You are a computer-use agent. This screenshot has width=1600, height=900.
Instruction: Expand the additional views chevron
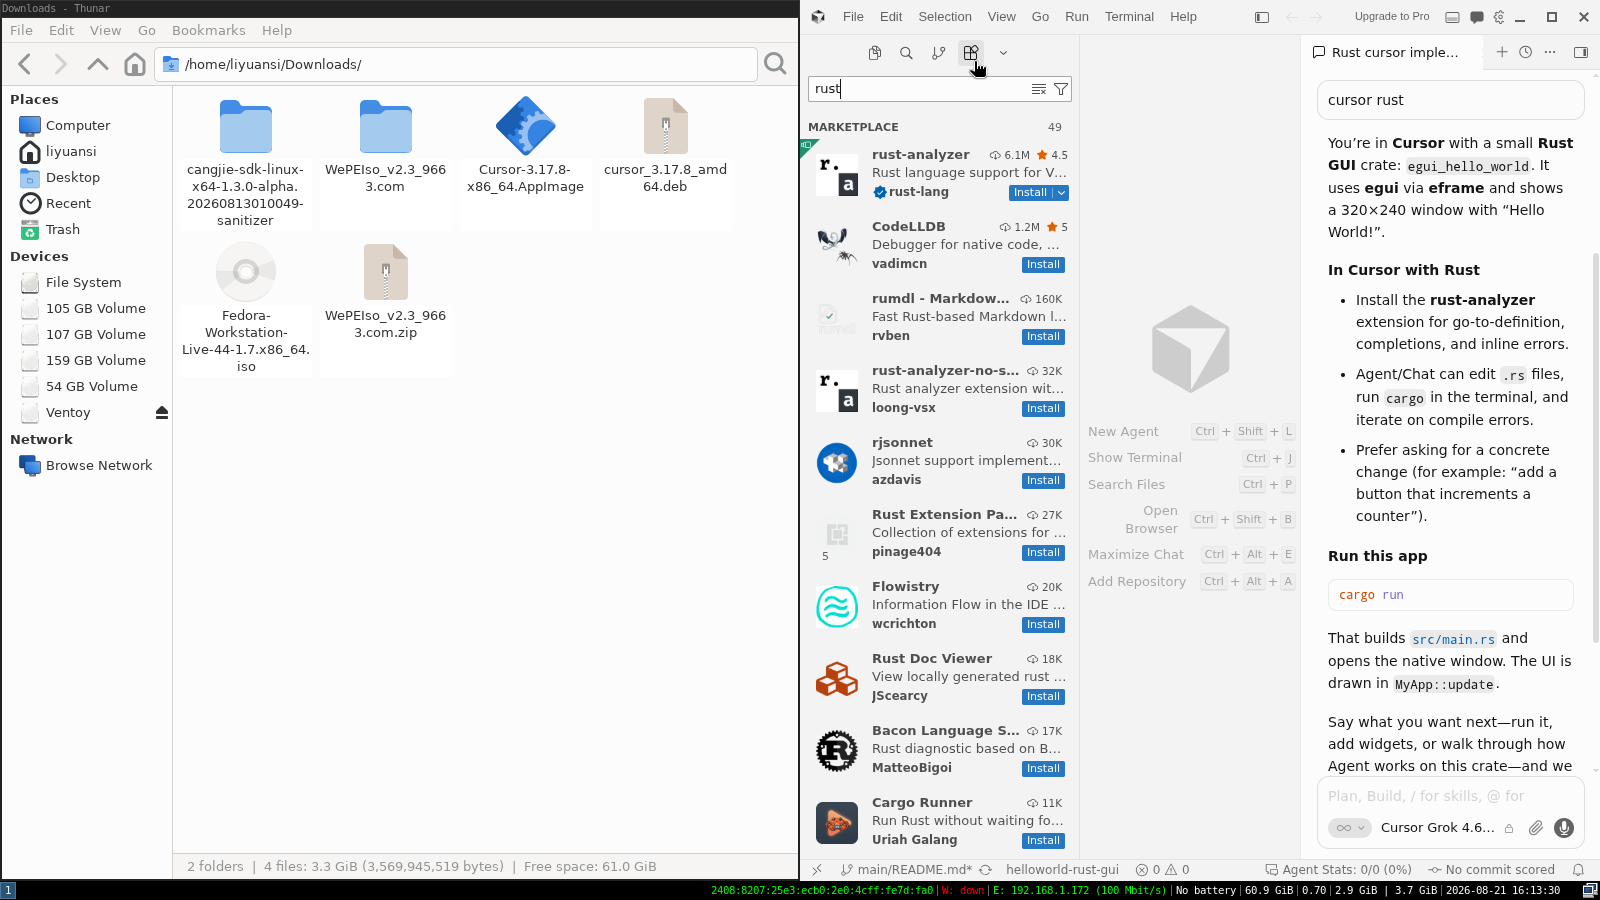[x=1003, y=53]
